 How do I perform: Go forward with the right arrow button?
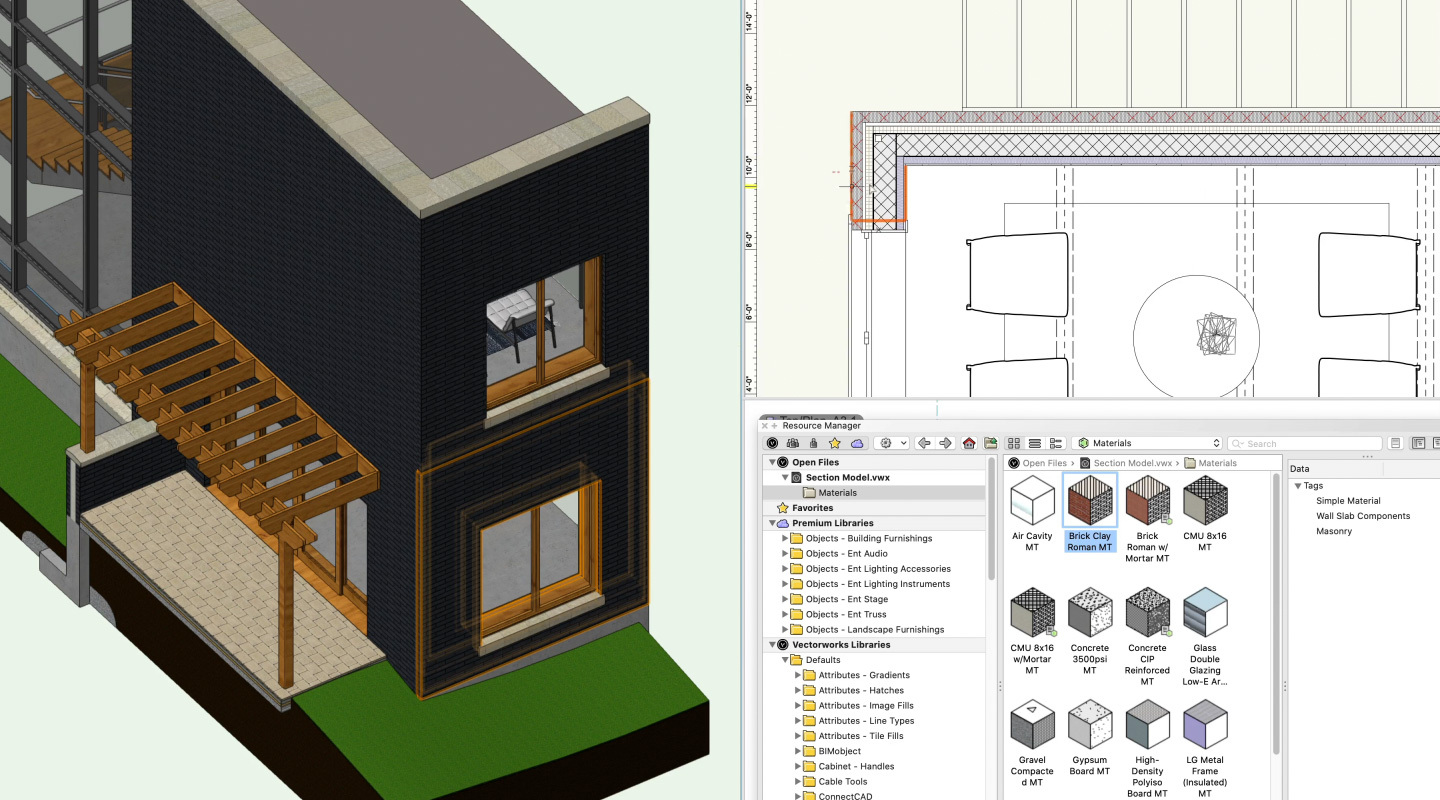[x=946, y=443]
